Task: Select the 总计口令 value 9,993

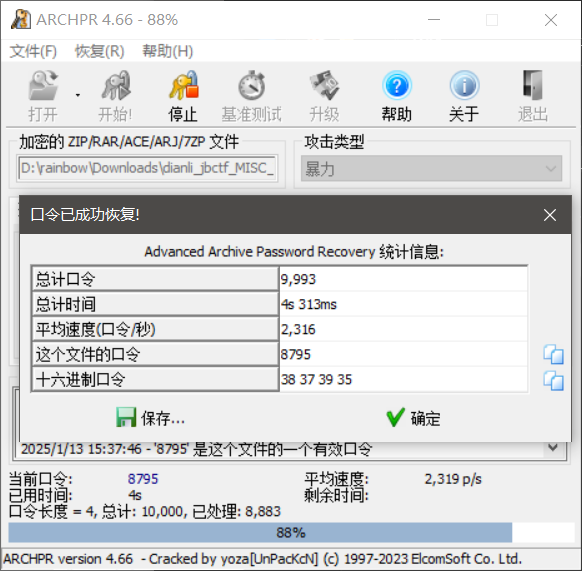Action: point(403,279)
